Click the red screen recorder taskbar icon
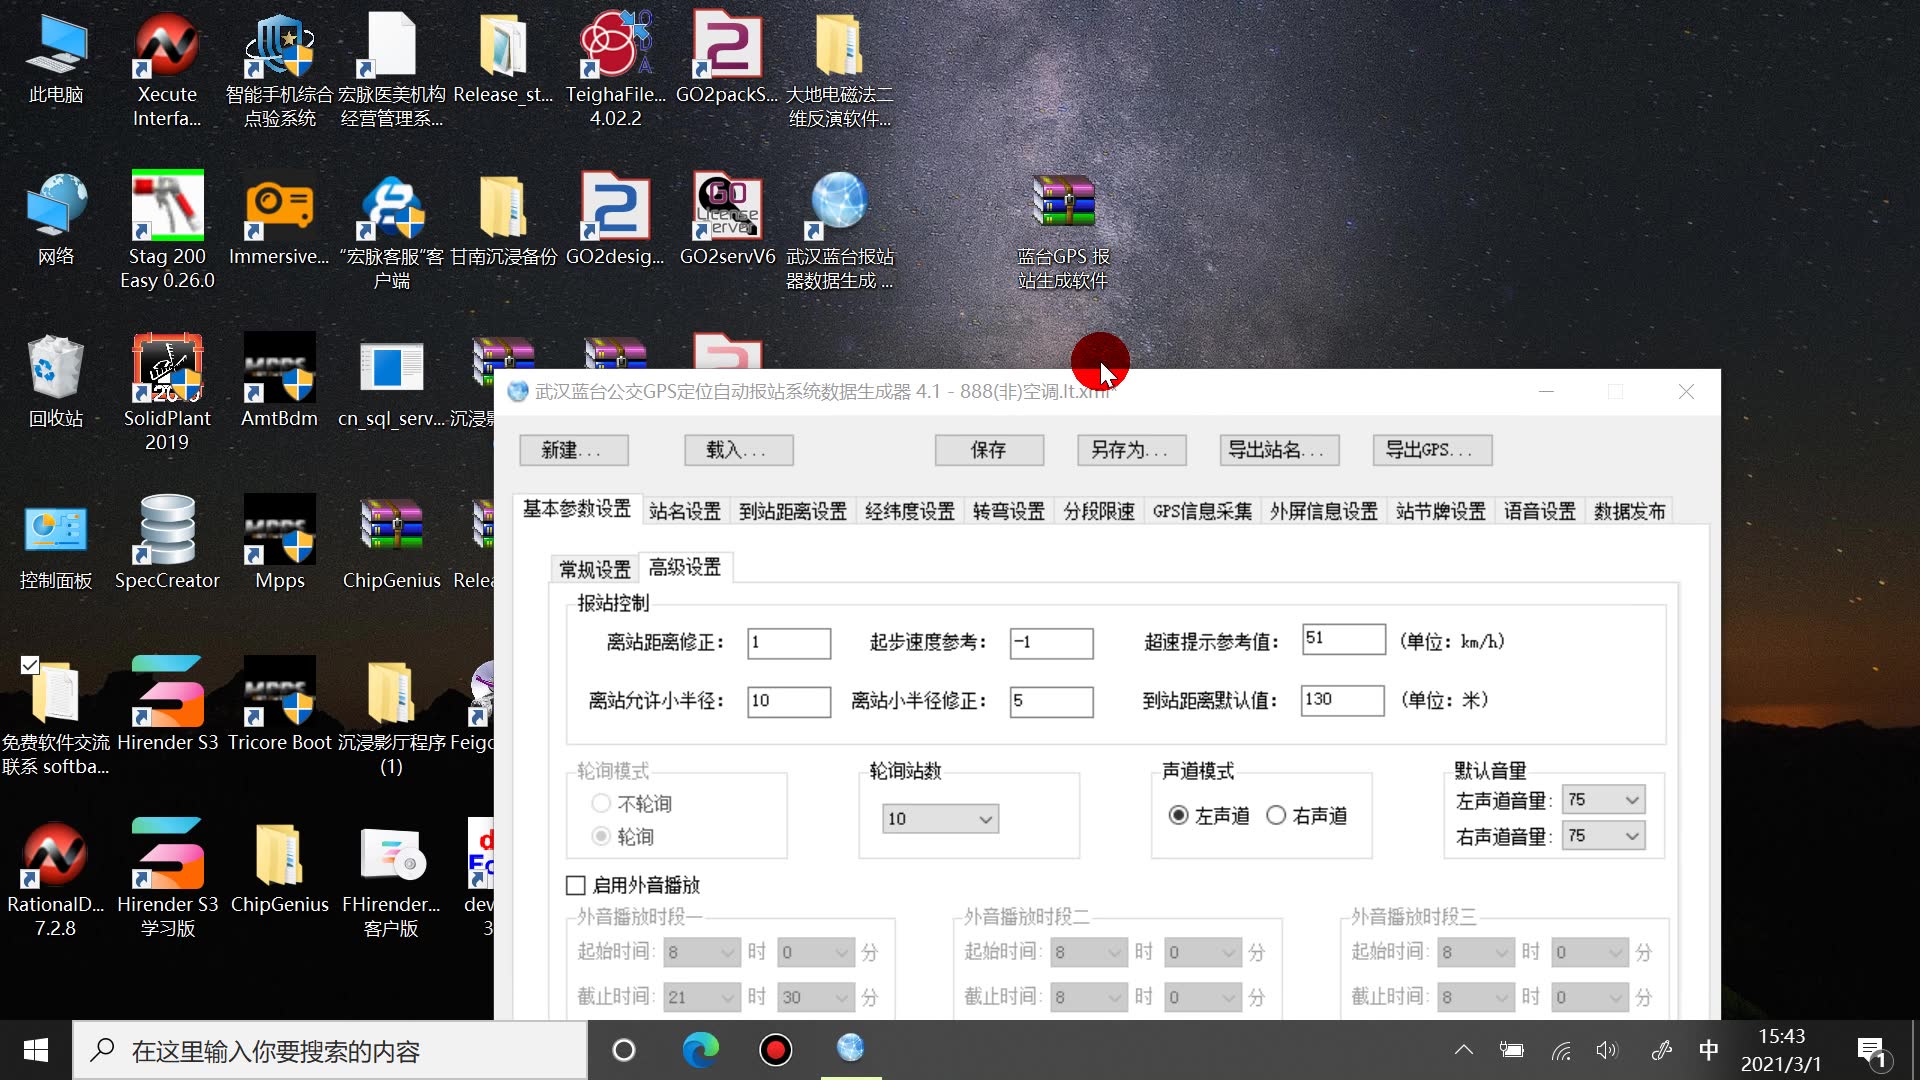Image resolution: width=1920 pixels, height=1080 pixels. (x=775, y=1050)
